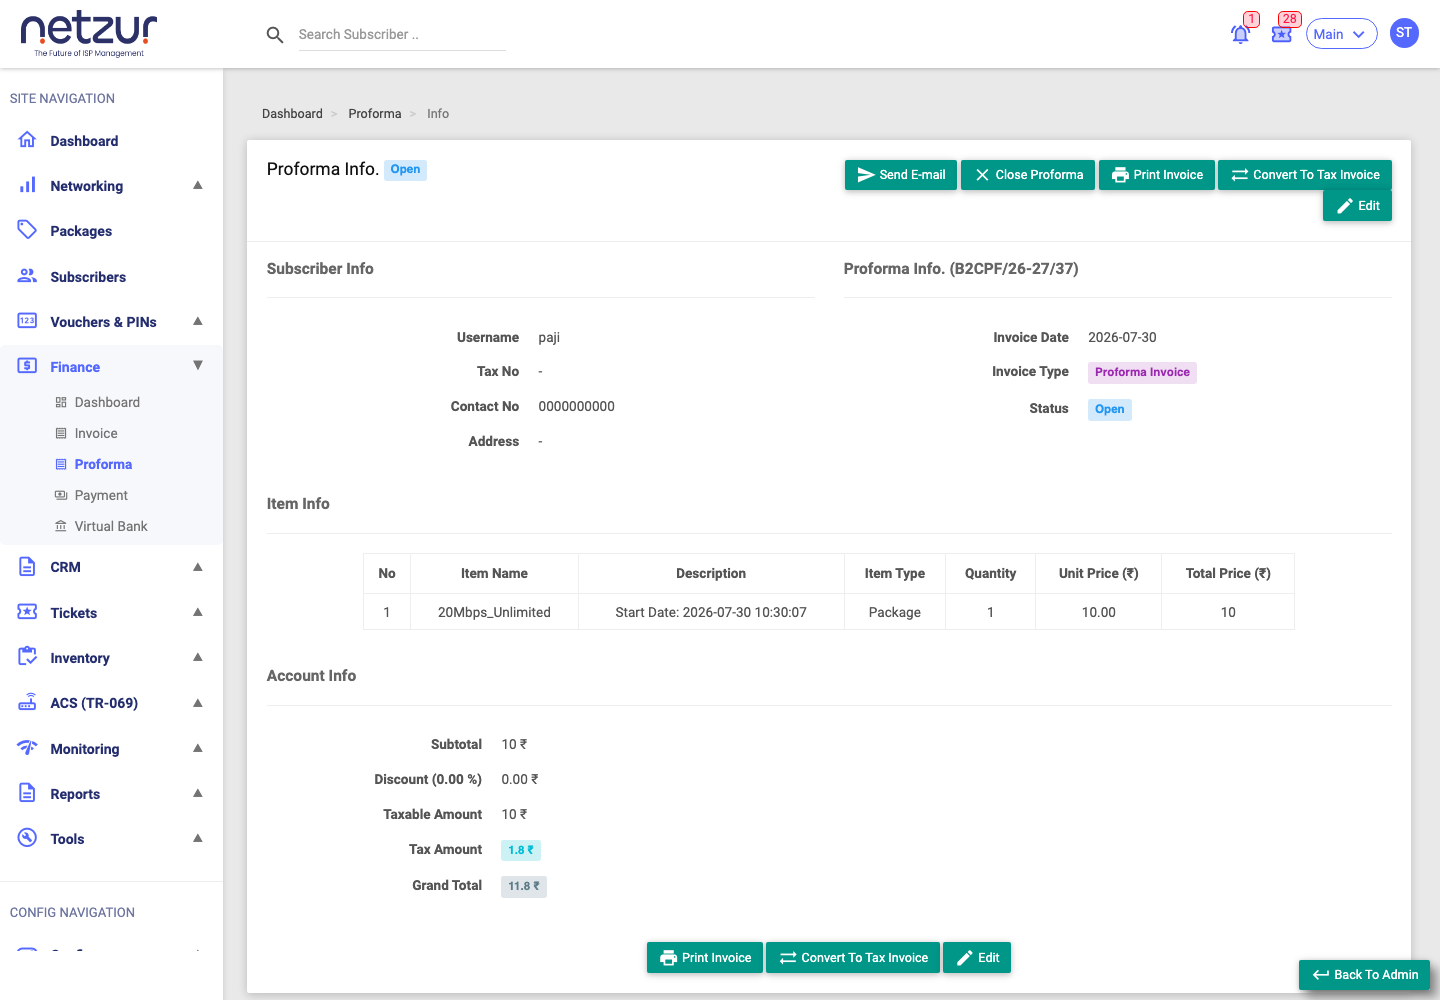The height and width of the screenshot is (1000, 1440).
Task: Click top Print Invoice button
Action: [x=1157, y=175]
